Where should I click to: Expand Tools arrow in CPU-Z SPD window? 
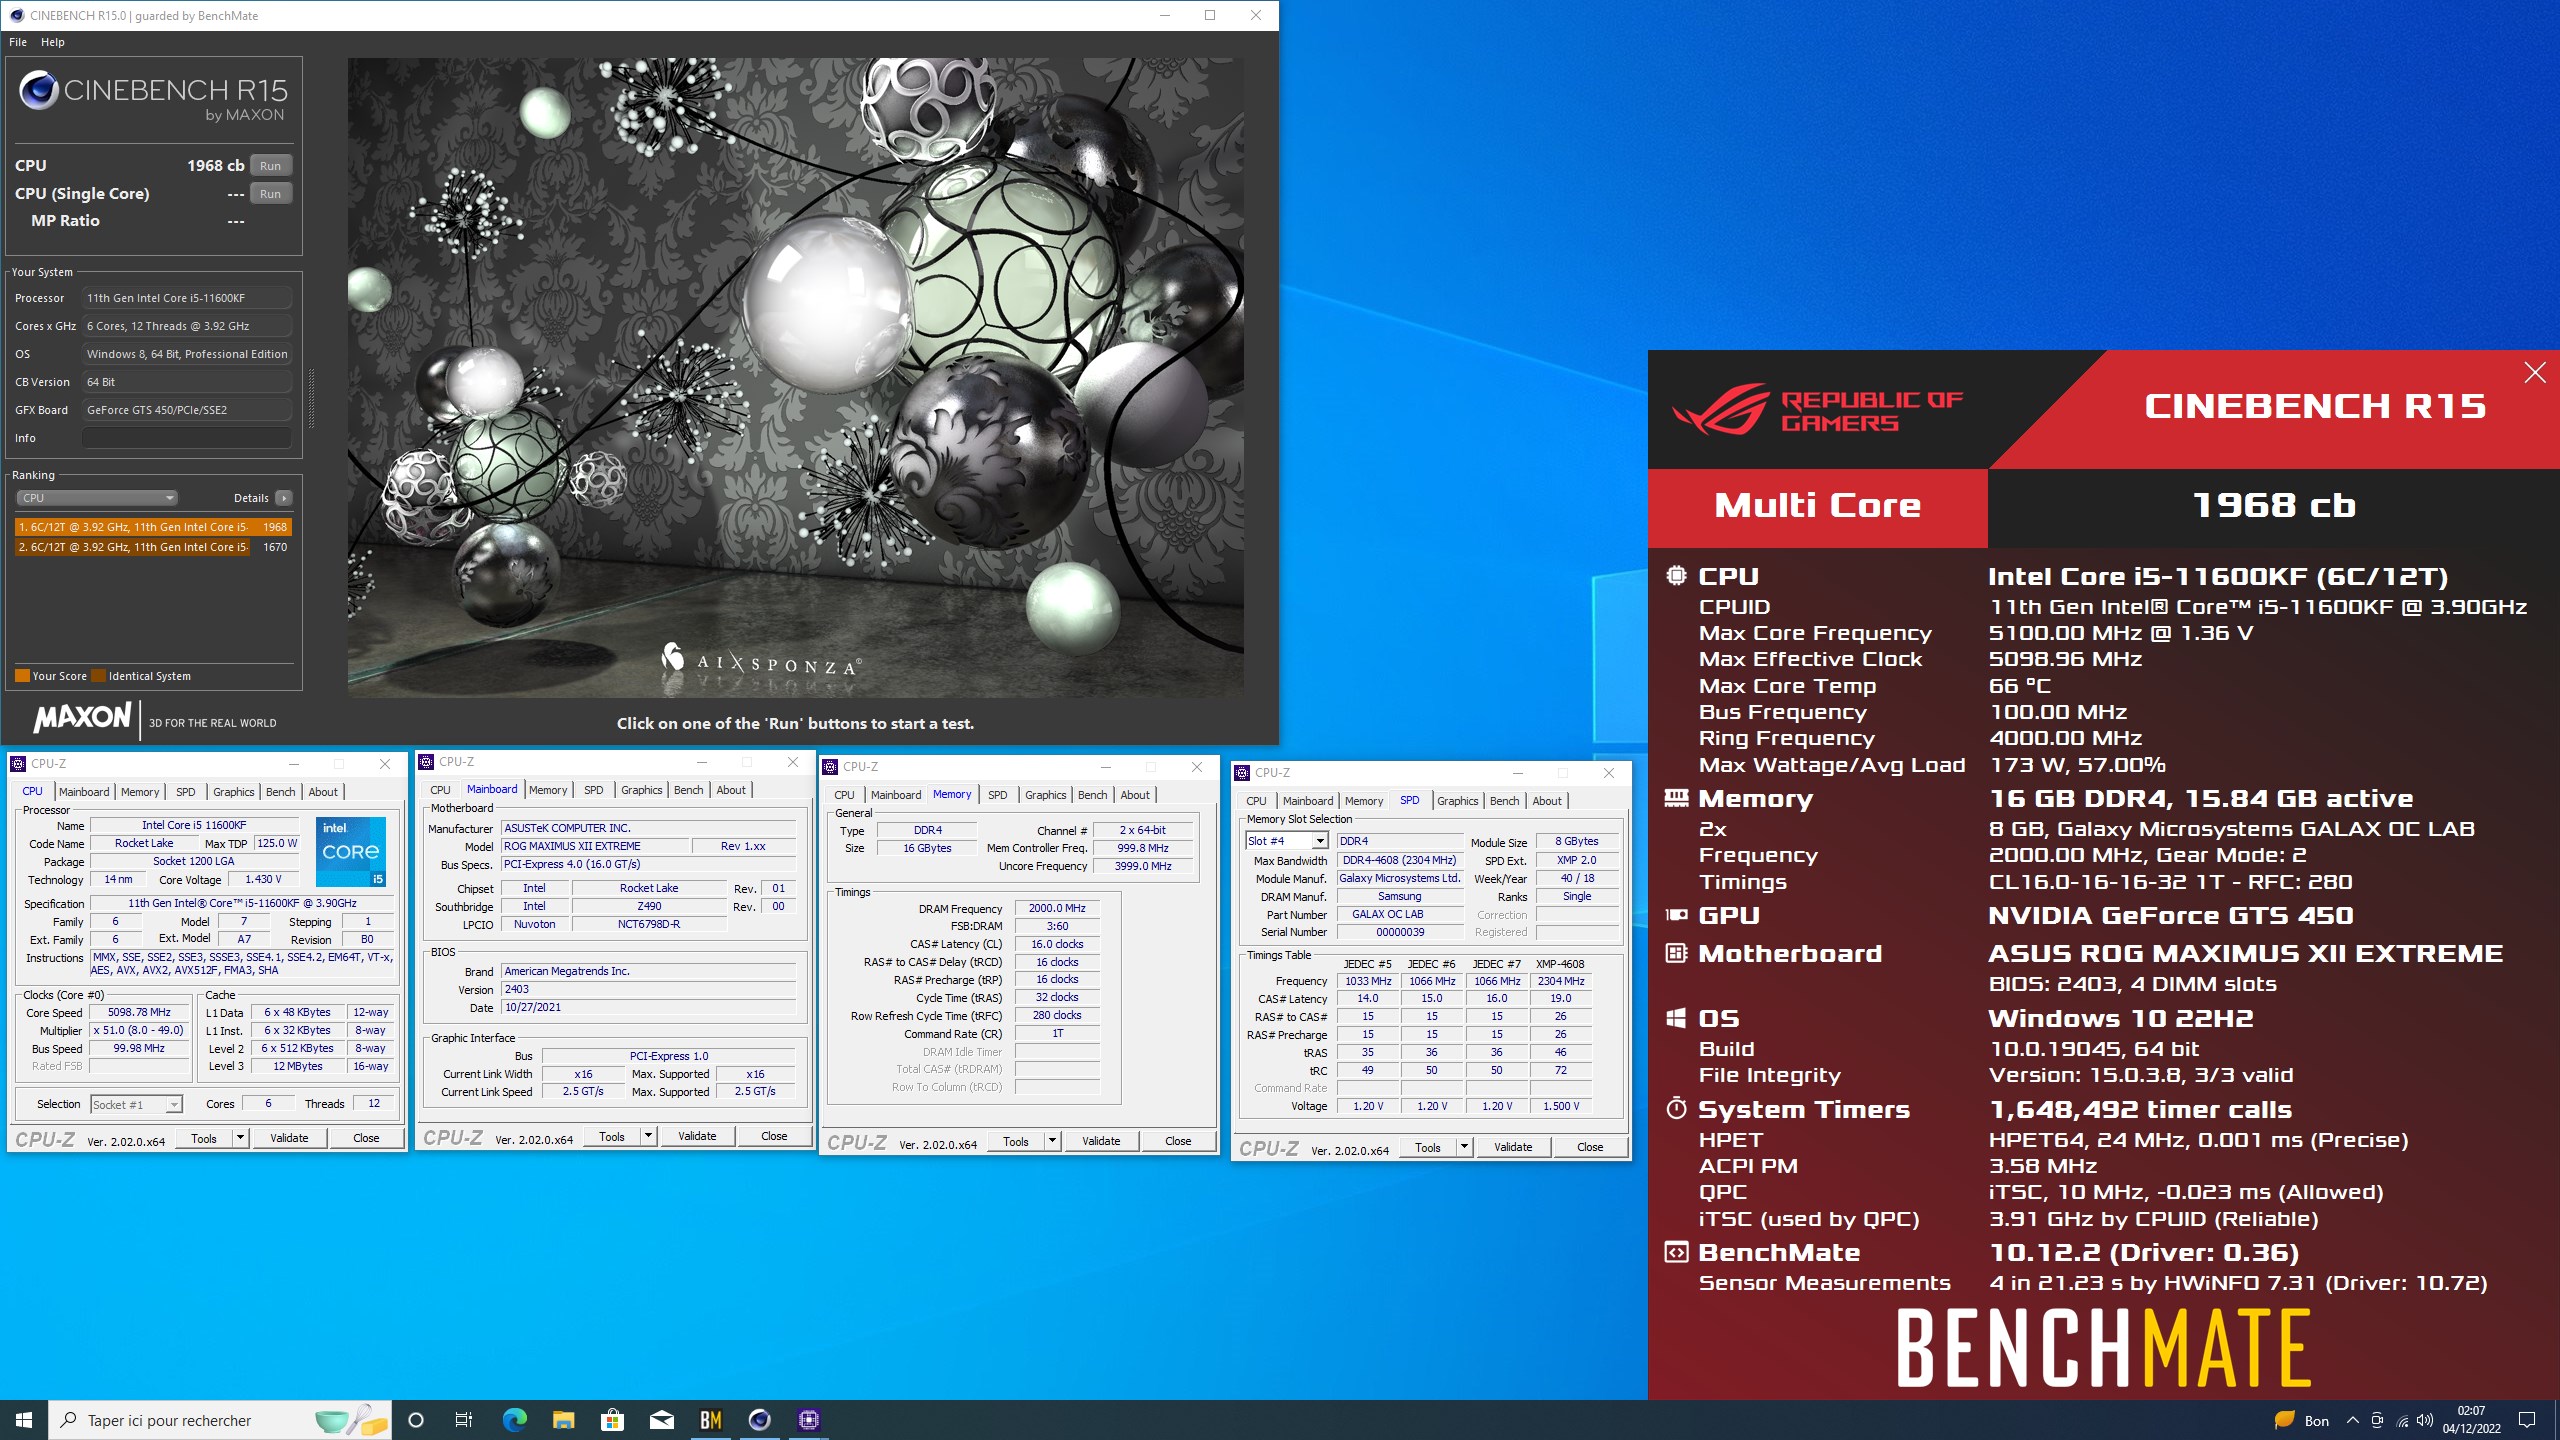(1464, 1147)
